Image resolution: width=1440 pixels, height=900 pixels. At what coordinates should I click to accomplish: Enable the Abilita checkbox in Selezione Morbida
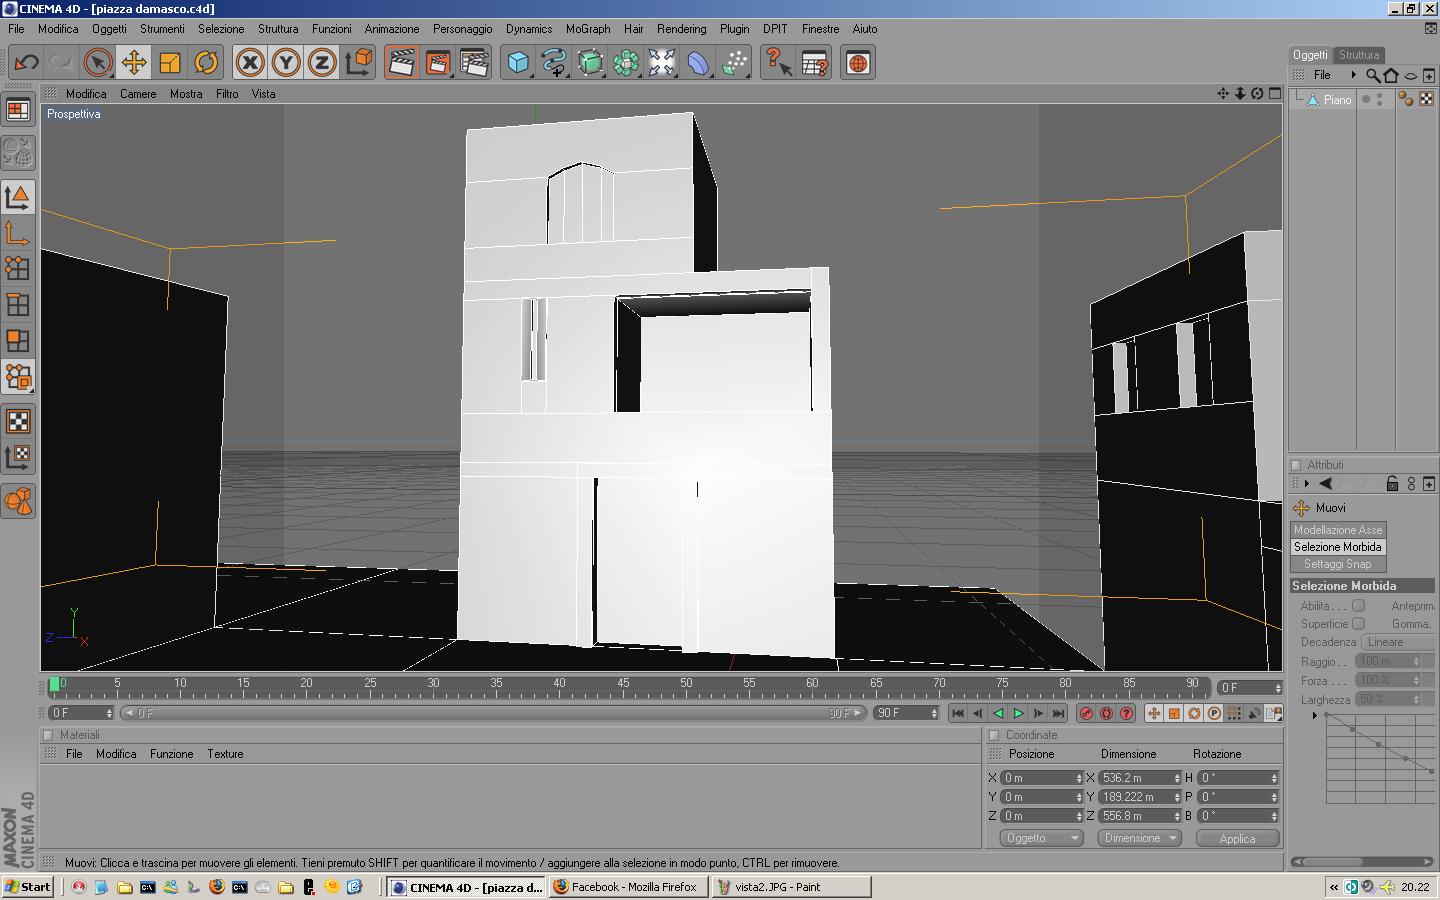1358,605
